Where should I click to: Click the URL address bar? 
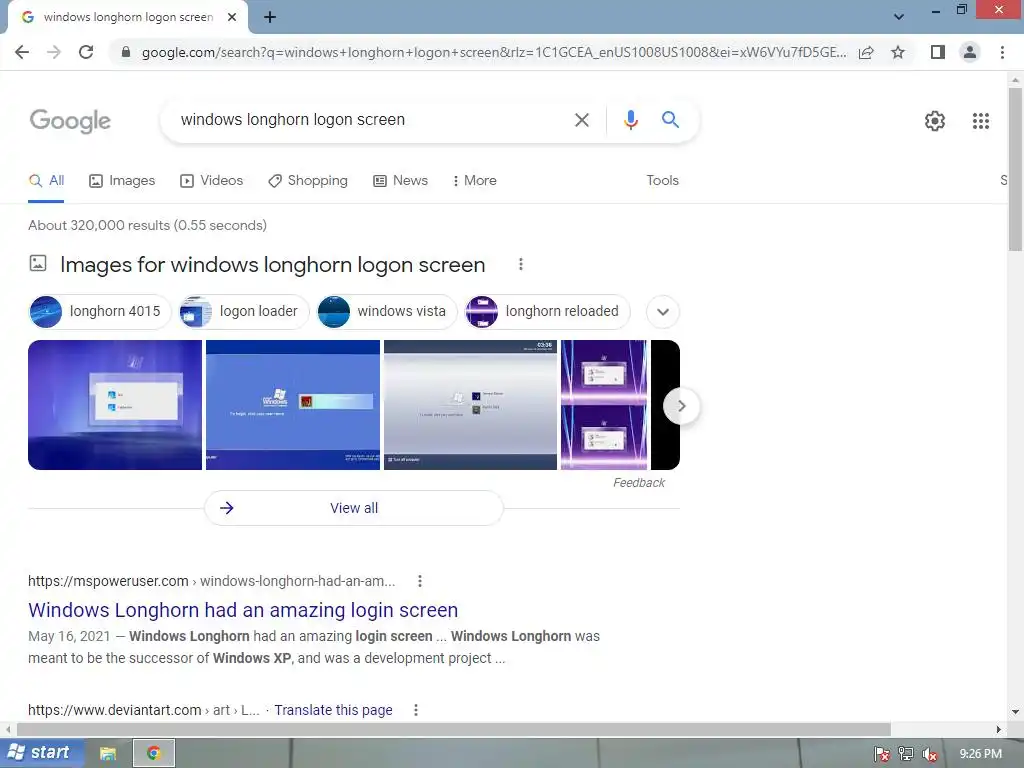point(493,52)
